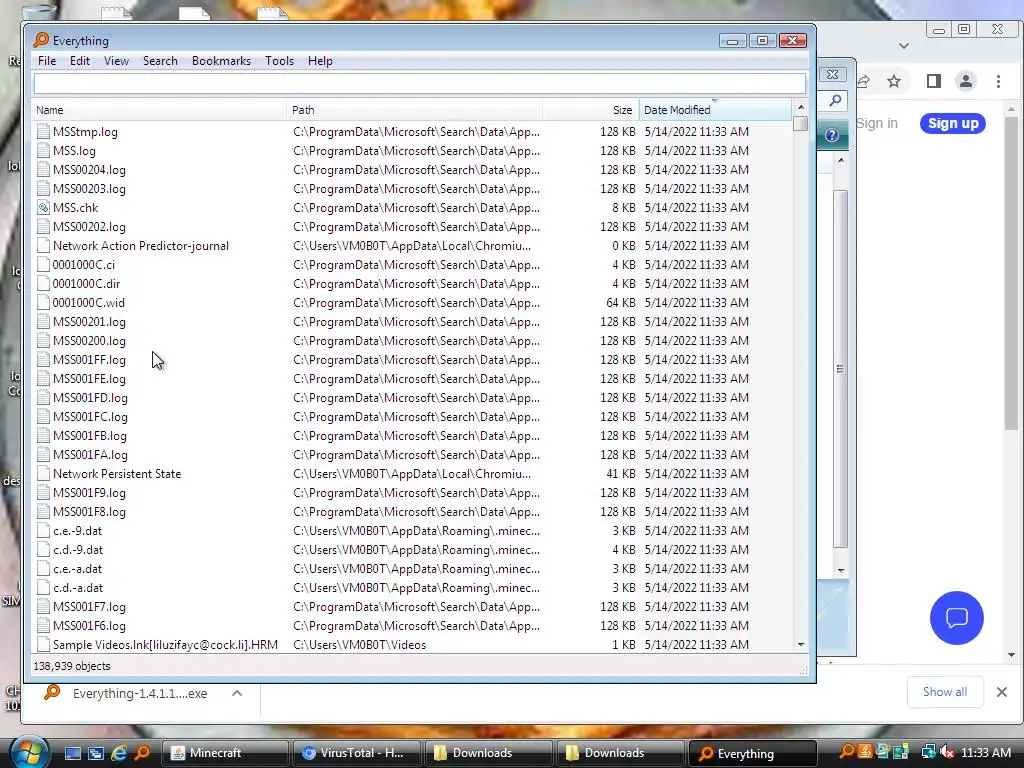Select the MSS00201.log file name
Viewport: 1024px width, 768px height.
(x=89, y=321)
